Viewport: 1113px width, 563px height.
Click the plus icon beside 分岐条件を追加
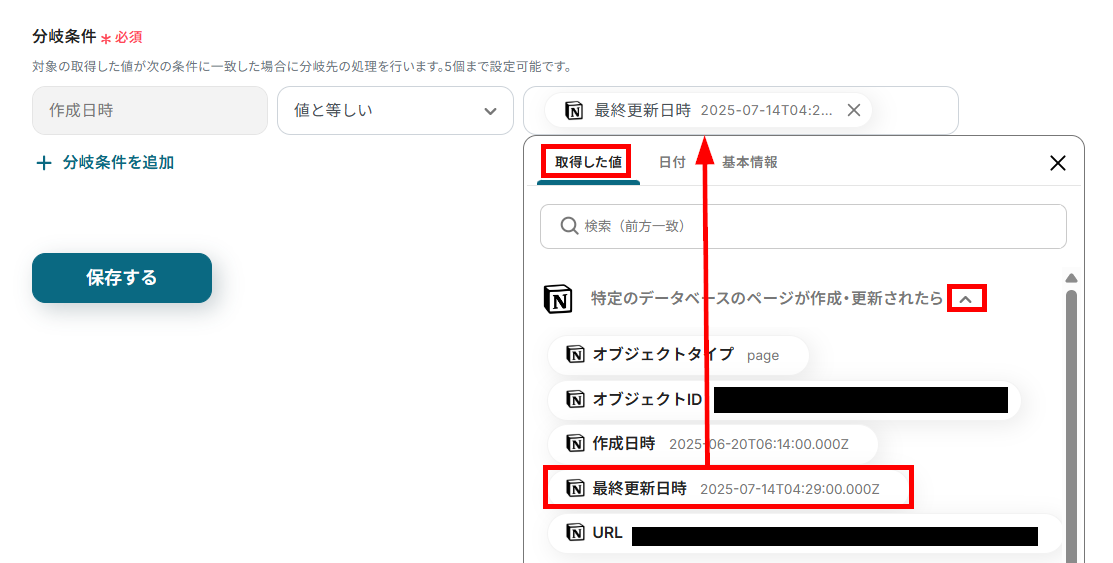(44, 163)
